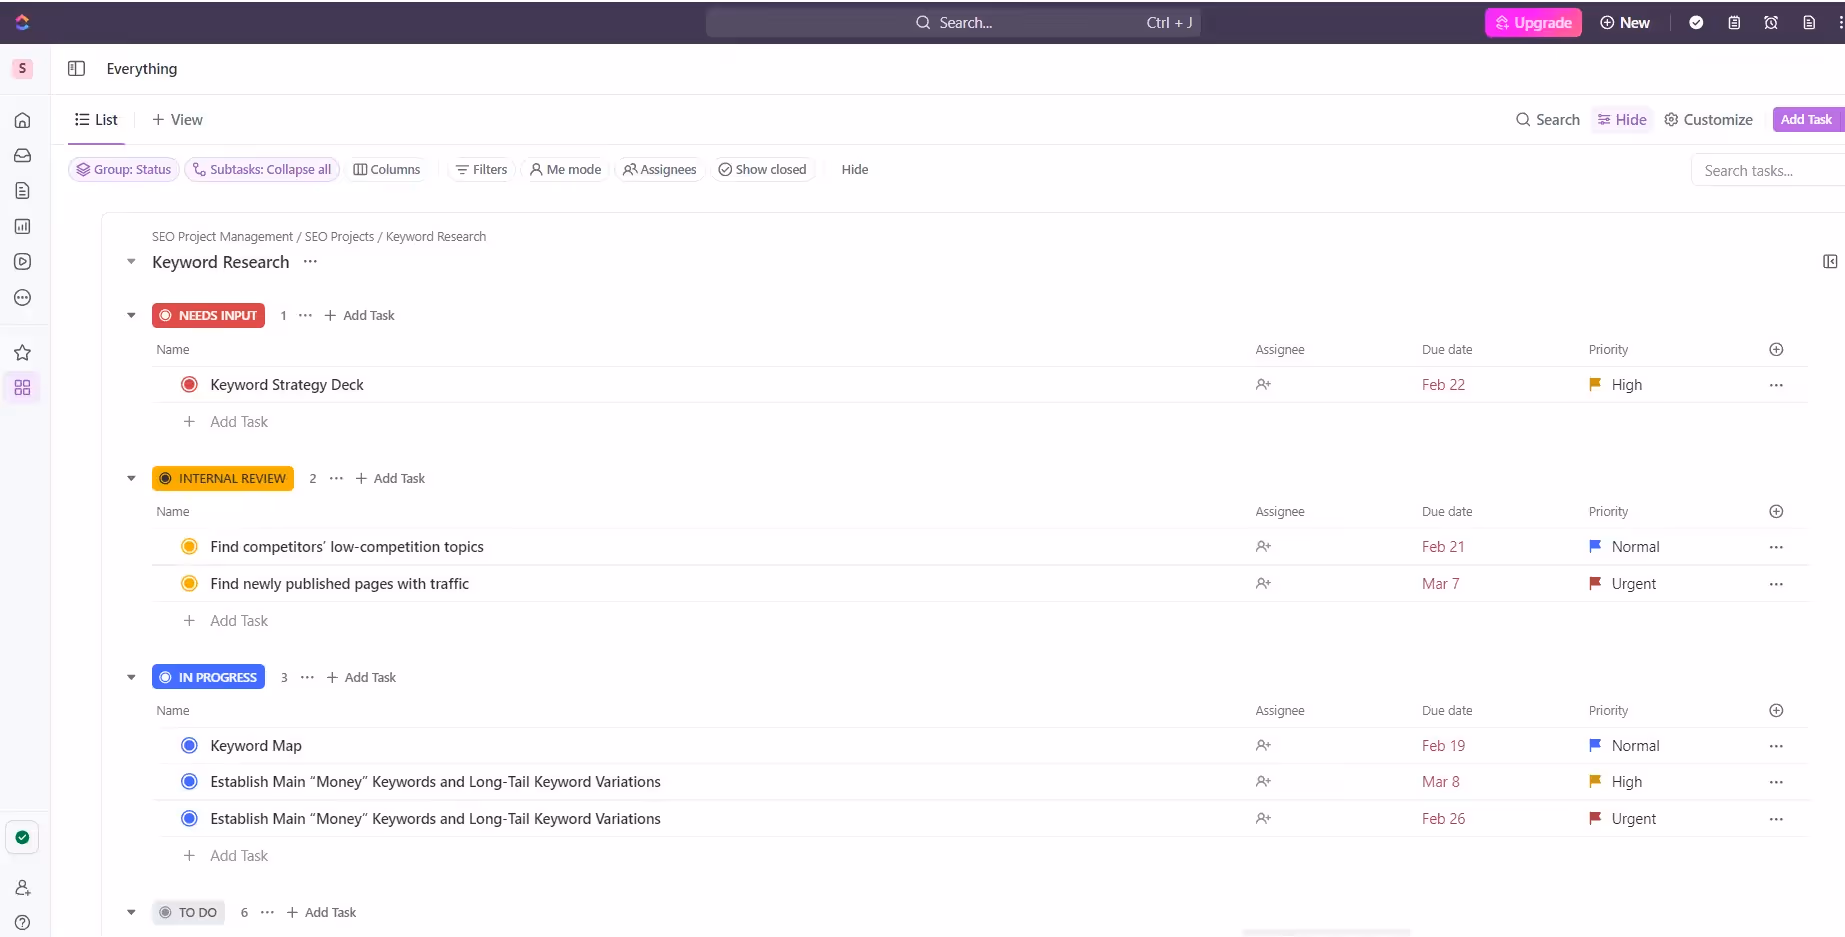
Task: Click the Urgent priority flag on Find newly published pages
Action: 1596,583
